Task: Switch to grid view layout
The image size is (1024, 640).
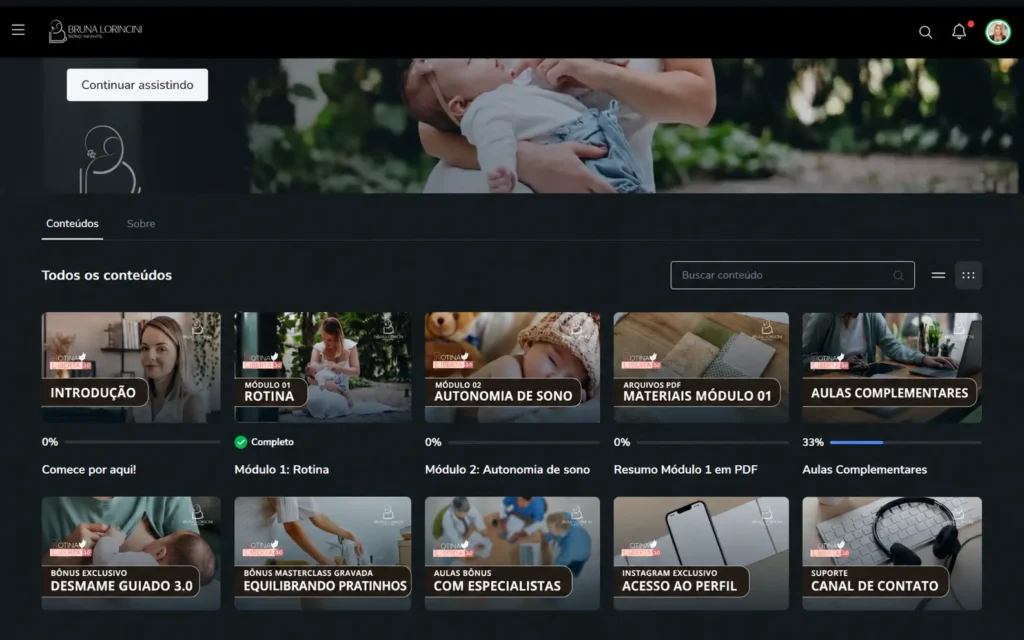Action: (968, 276)
